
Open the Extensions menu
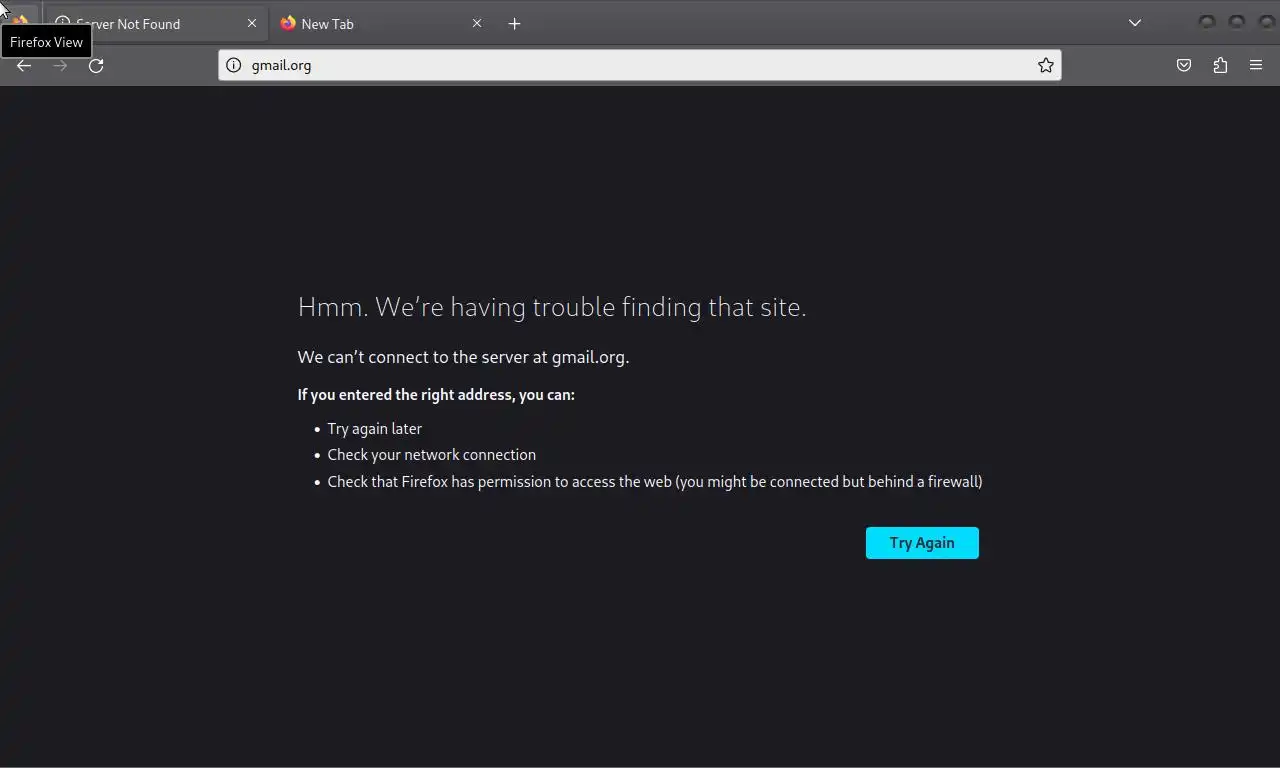click(x=1220, y=65)
